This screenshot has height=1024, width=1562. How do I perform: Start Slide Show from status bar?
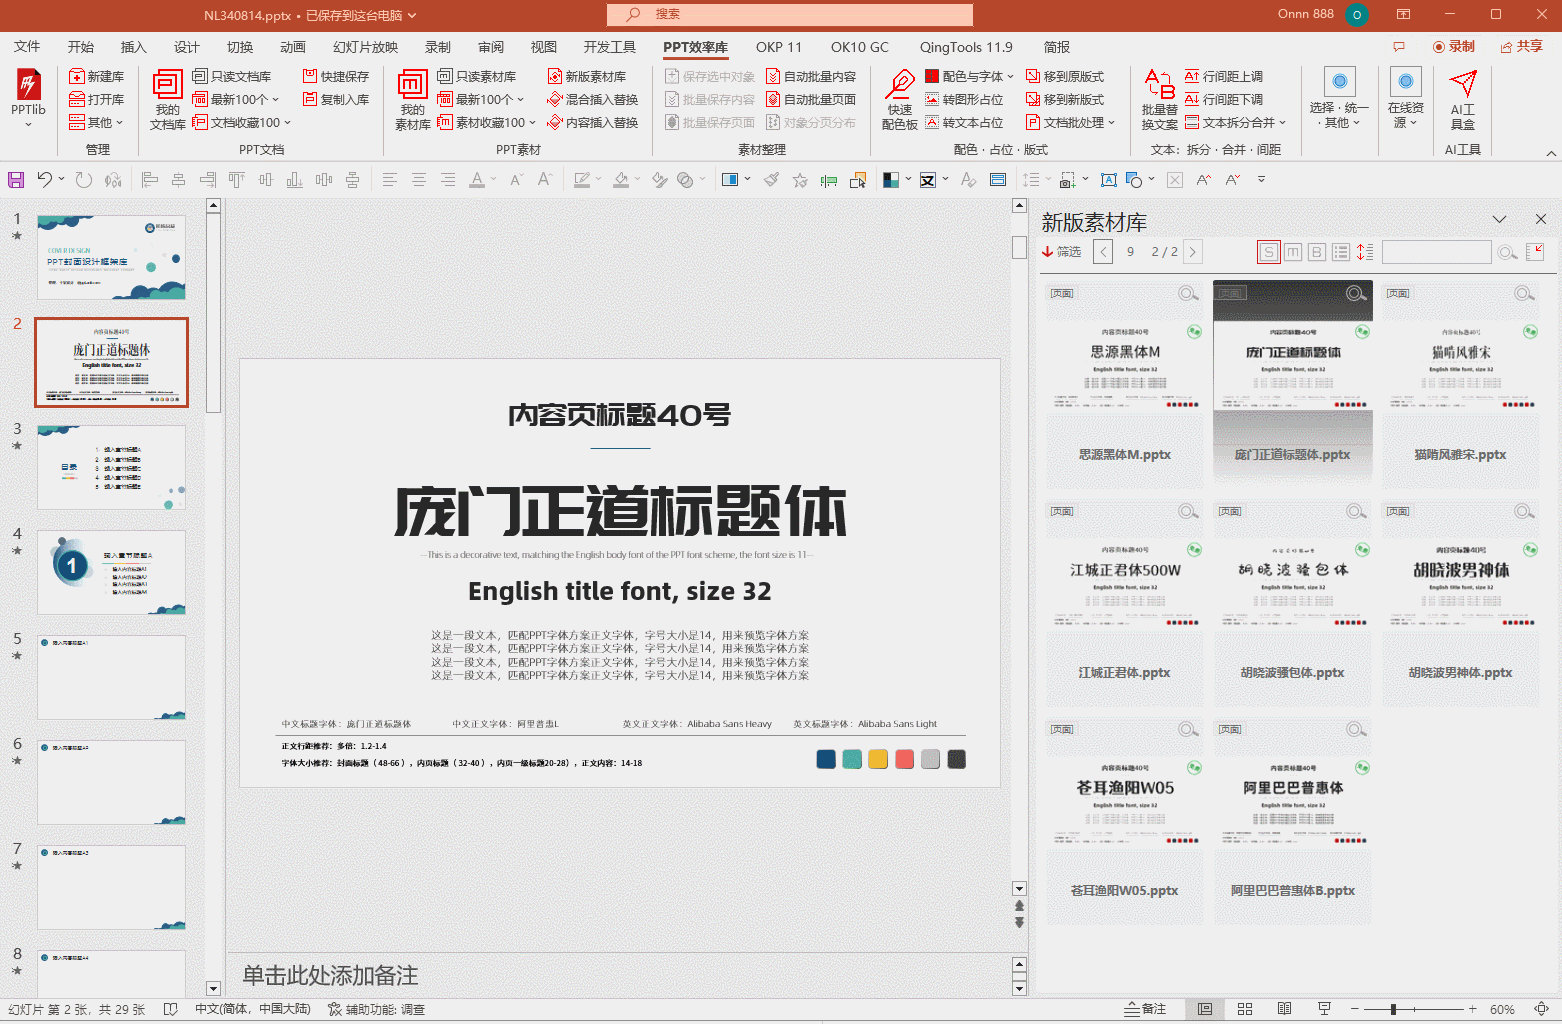pyautogui.click(x=1324, y=1009)
